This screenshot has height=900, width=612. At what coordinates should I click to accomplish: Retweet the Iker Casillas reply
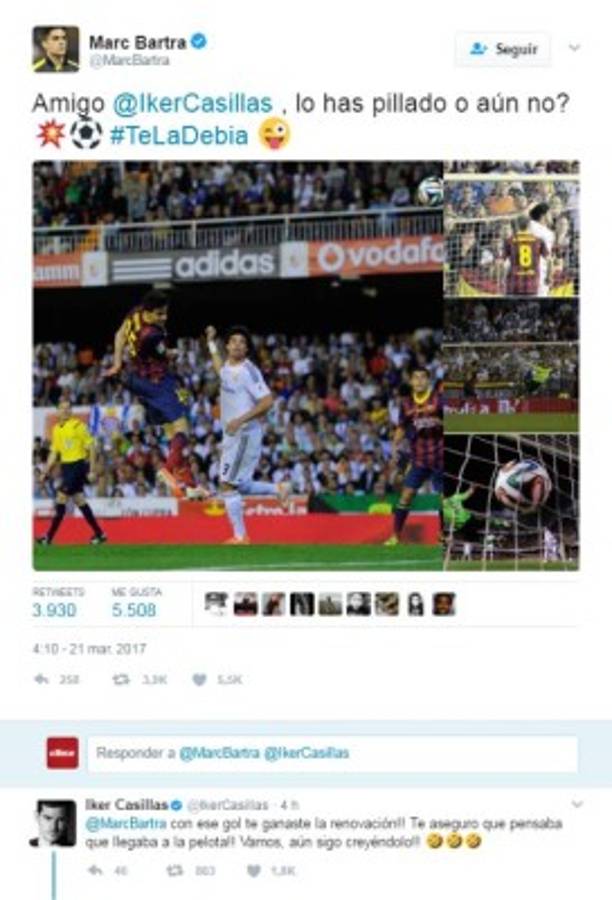[175, 871]
